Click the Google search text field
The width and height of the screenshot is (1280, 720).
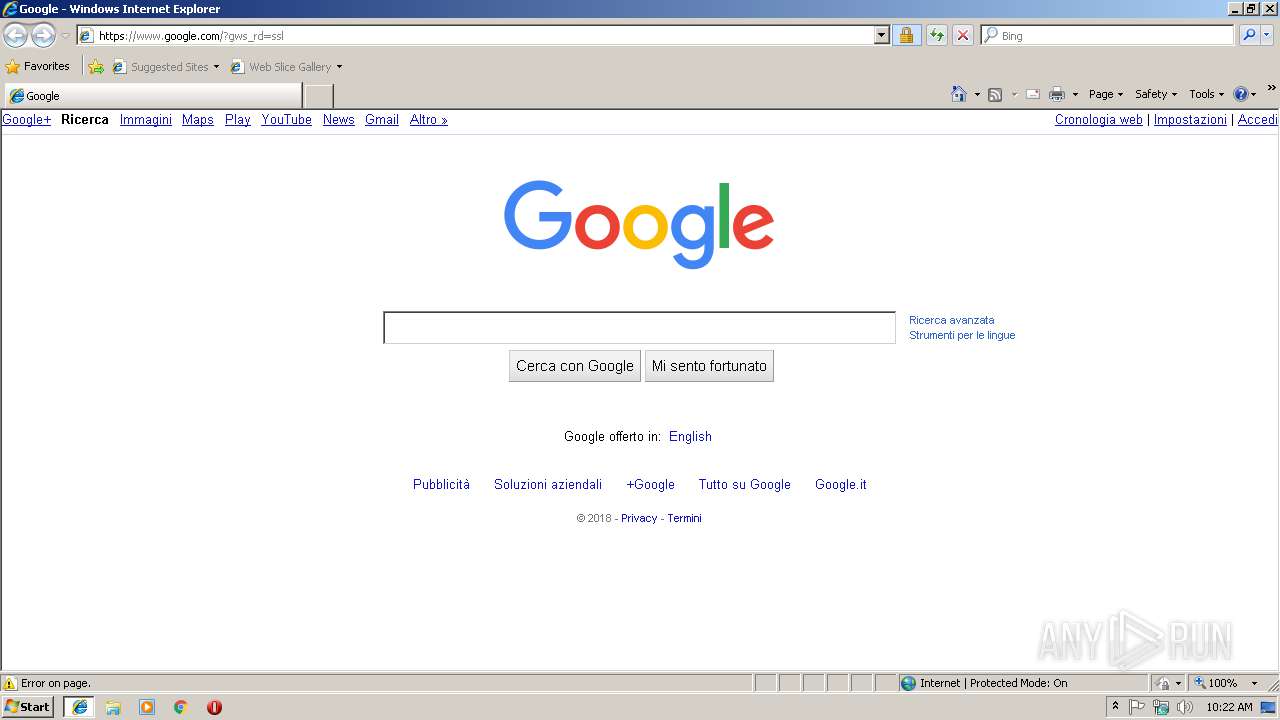pyautogui.click(x=640, y=328)
